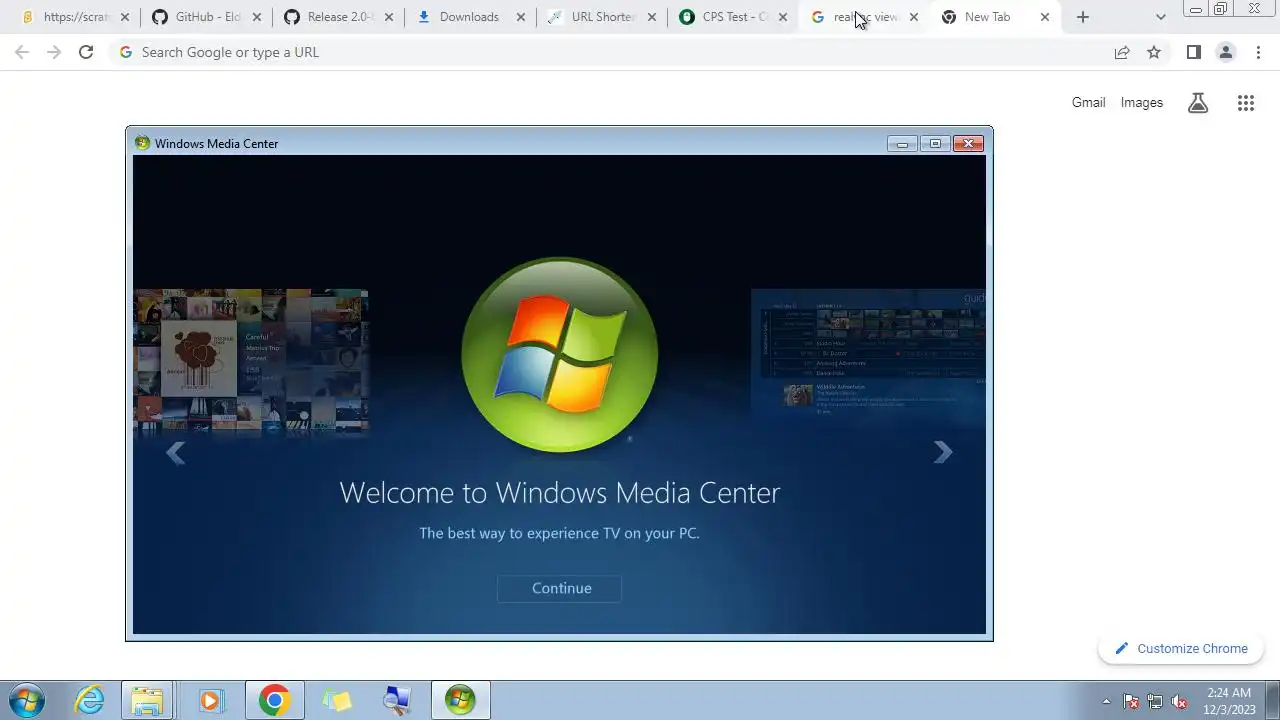Click the music library preview thumbnail

[251, 363]
